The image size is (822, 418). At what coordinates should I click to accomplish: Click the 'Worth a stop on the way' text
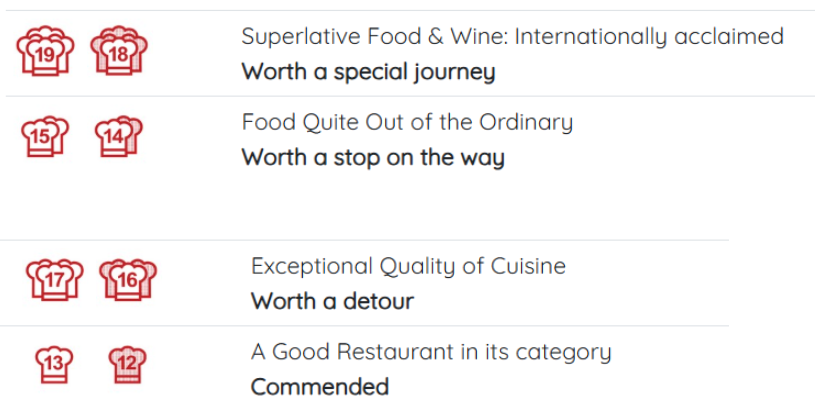pos(373,158)
